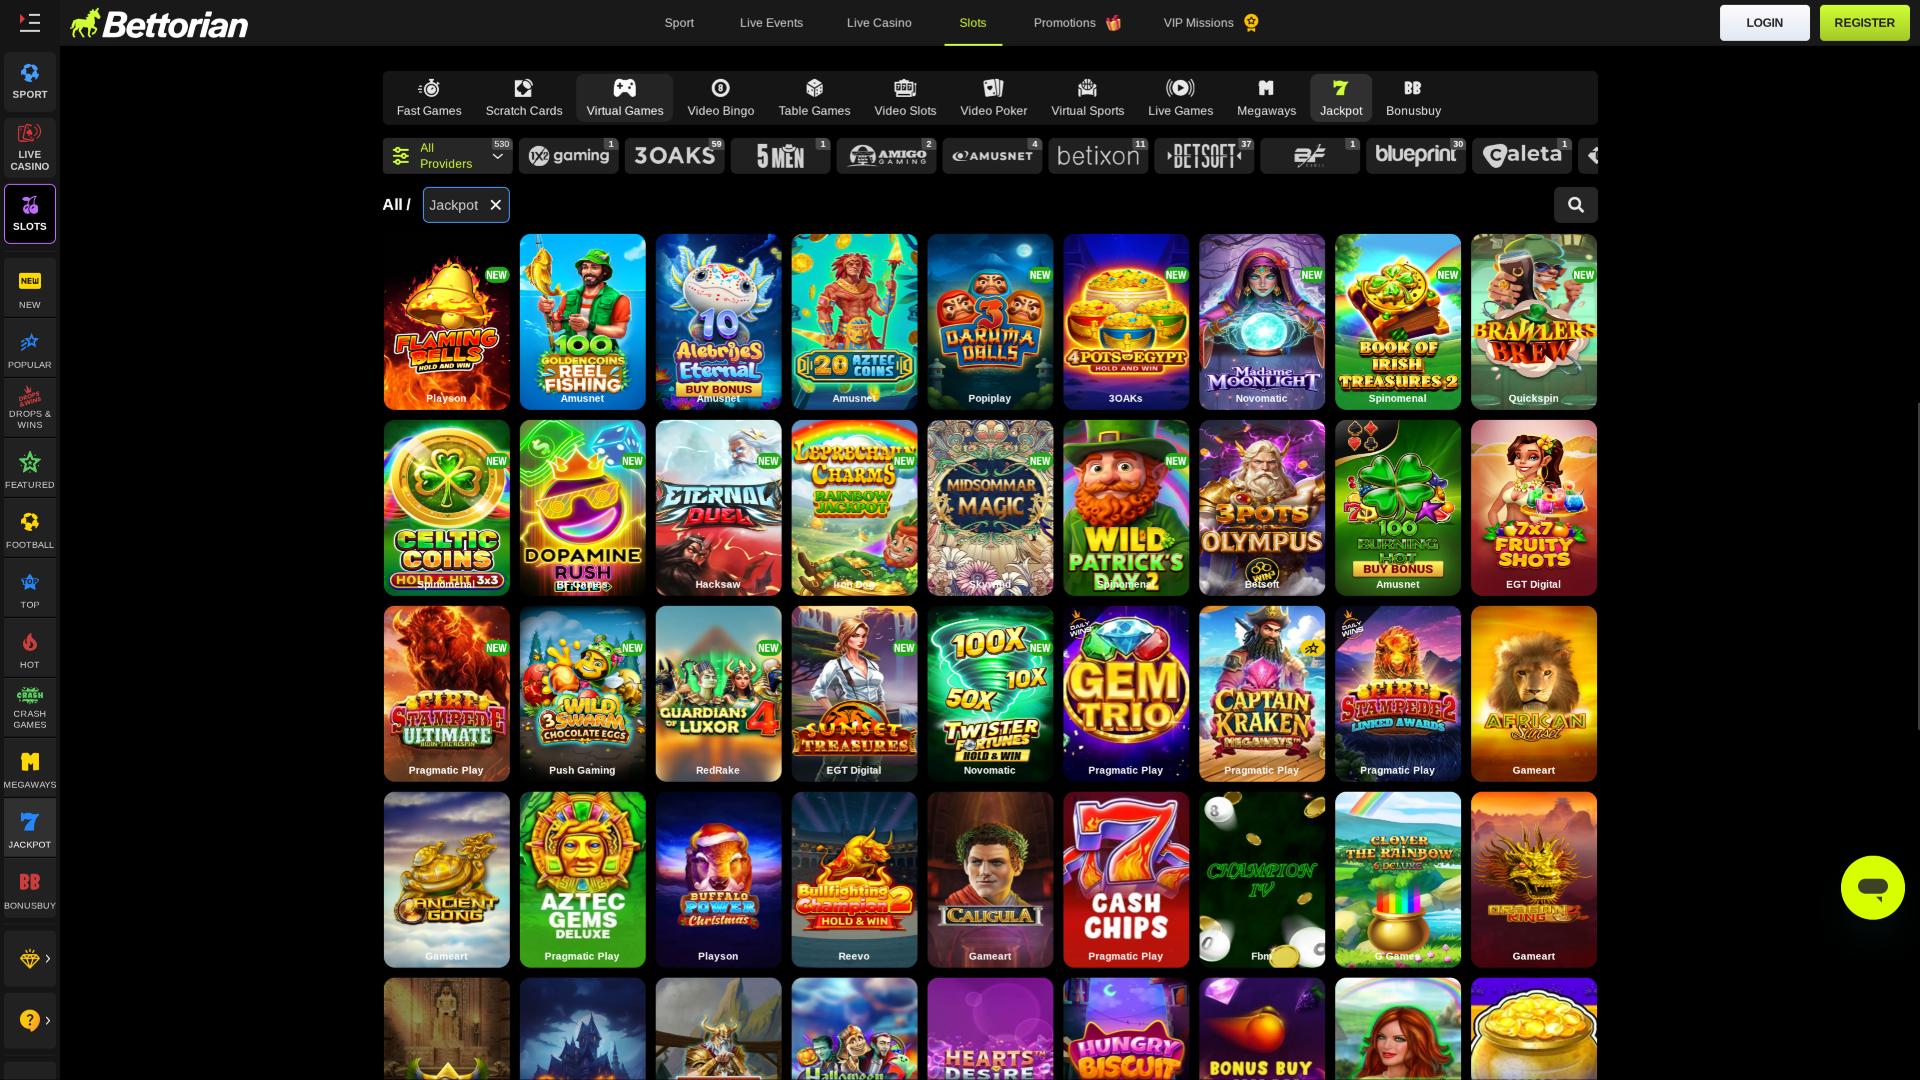This screenshot has height=1080, width=1920.
Task: Select the Live Casino icon in sidebar
Action: [29, 148]
